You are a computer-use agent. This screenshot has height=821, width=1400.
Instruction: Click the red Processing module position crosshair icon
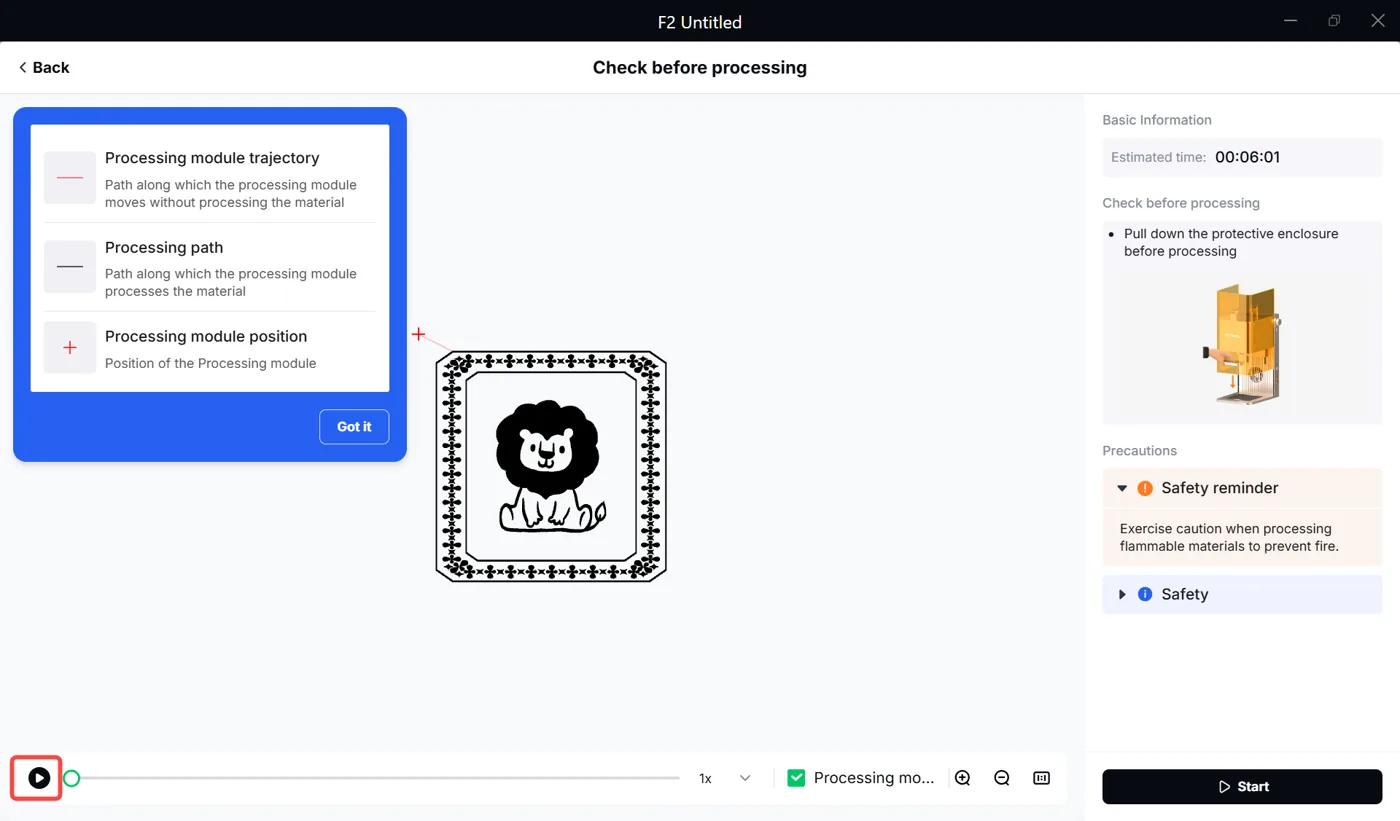click(70, 348)
